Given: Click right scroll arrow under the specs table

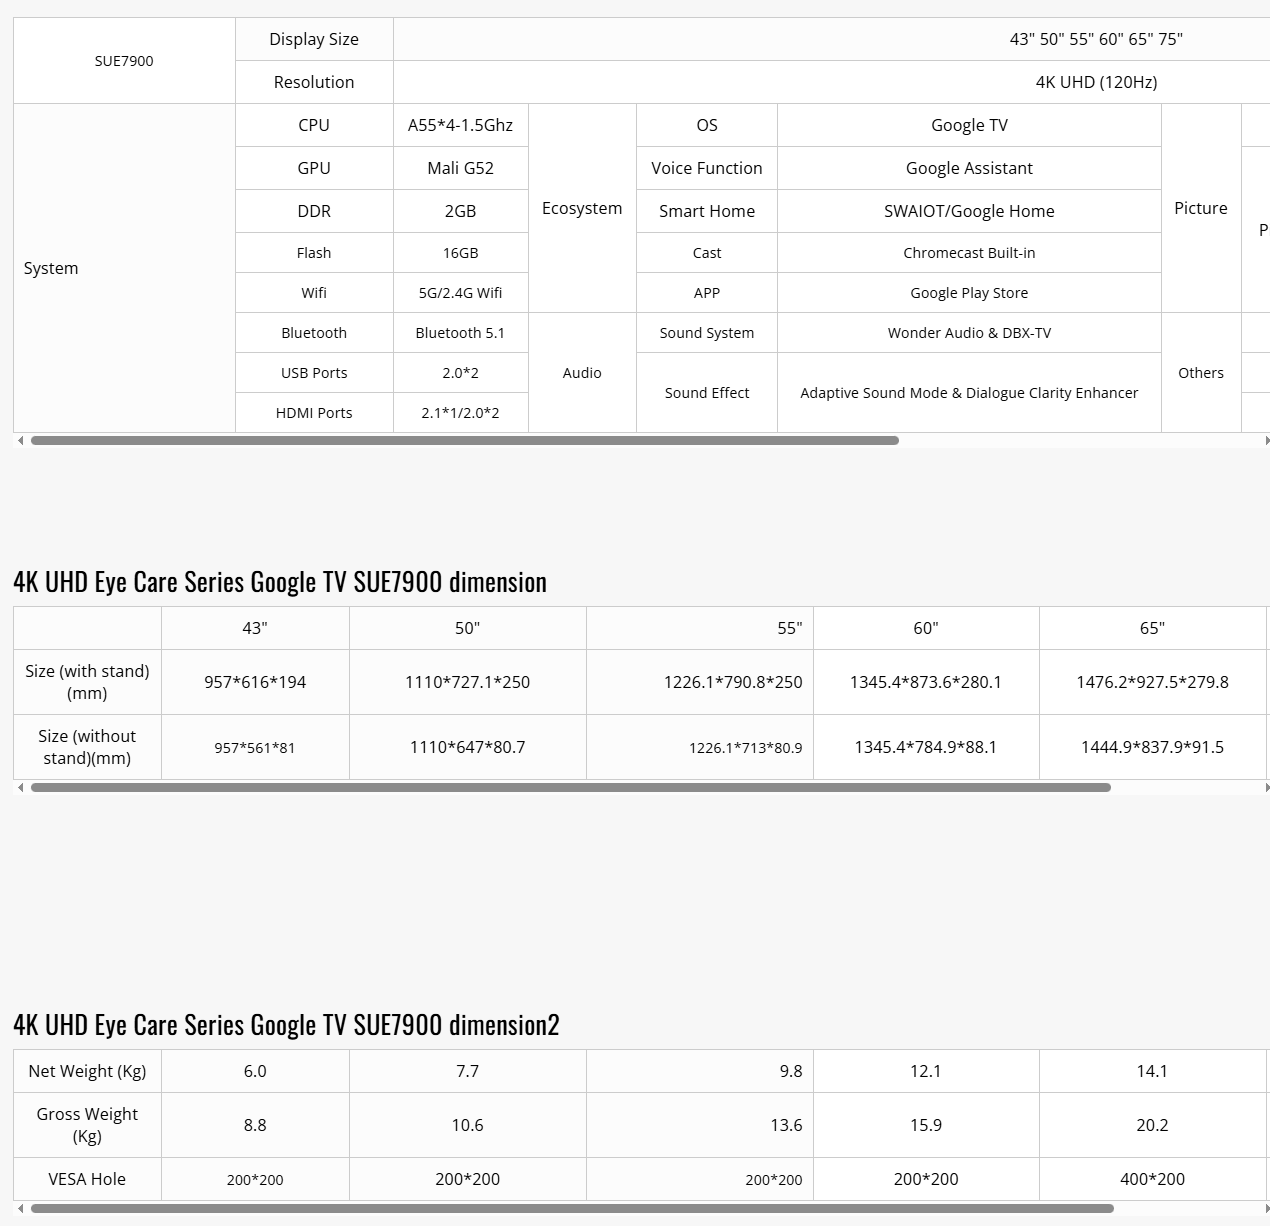Looking at the screenshot, I should (x=1266, y=440).
